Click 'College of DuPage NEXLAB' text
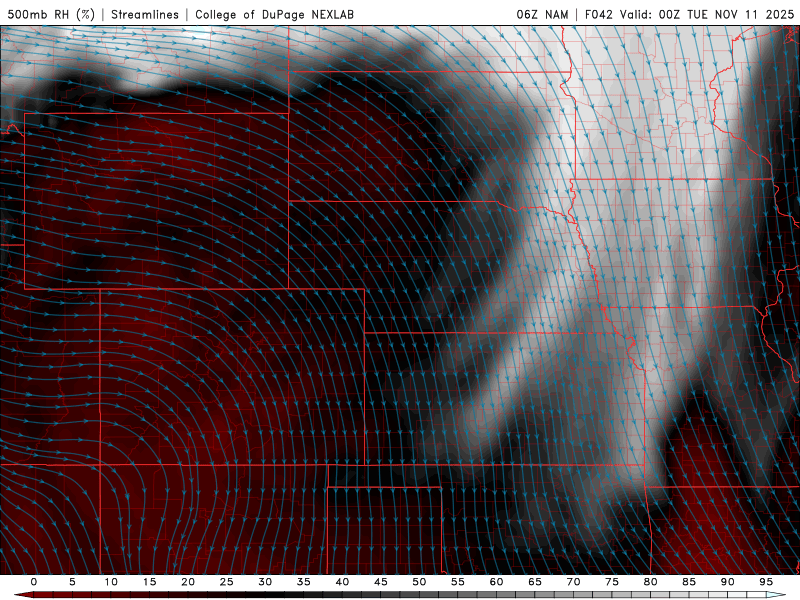Image resolution: width=800 pixels, height=600 pixels. [x=274, y=14]
